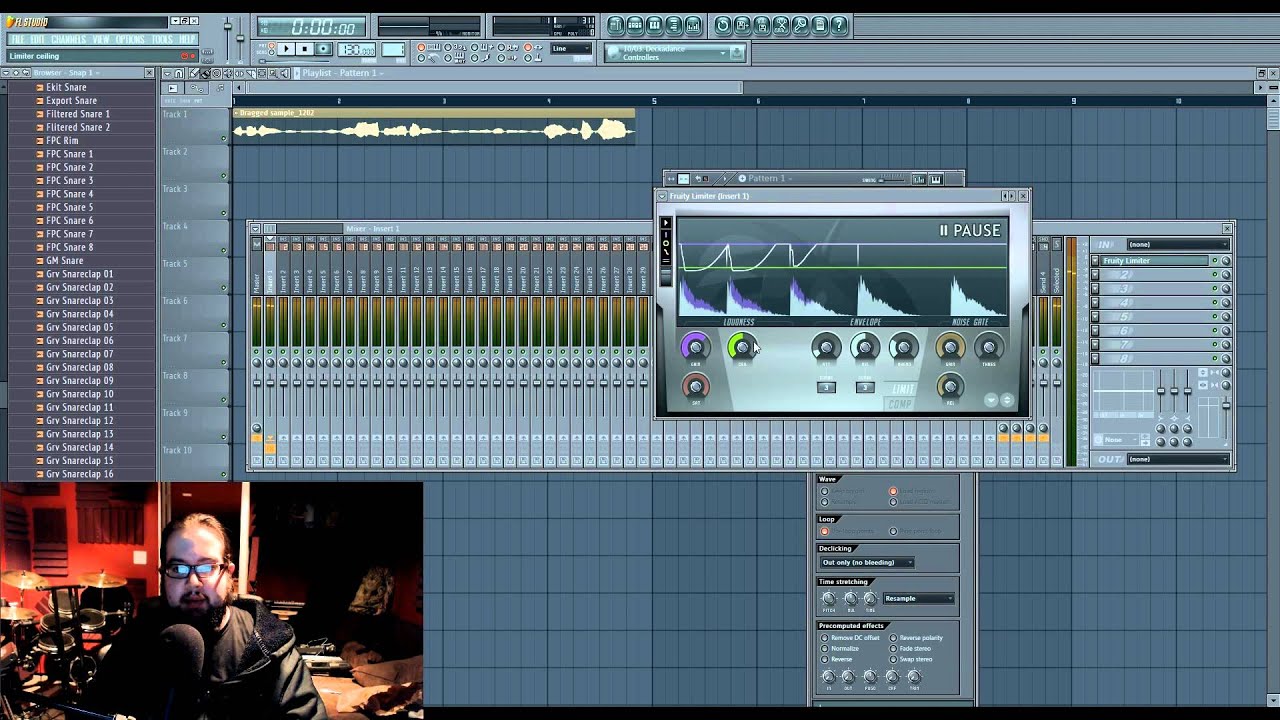Open effect slot 3 dropdown arrow
Image resolution: width=1280 pixels, height=720 pixels.
point(1095,289)
